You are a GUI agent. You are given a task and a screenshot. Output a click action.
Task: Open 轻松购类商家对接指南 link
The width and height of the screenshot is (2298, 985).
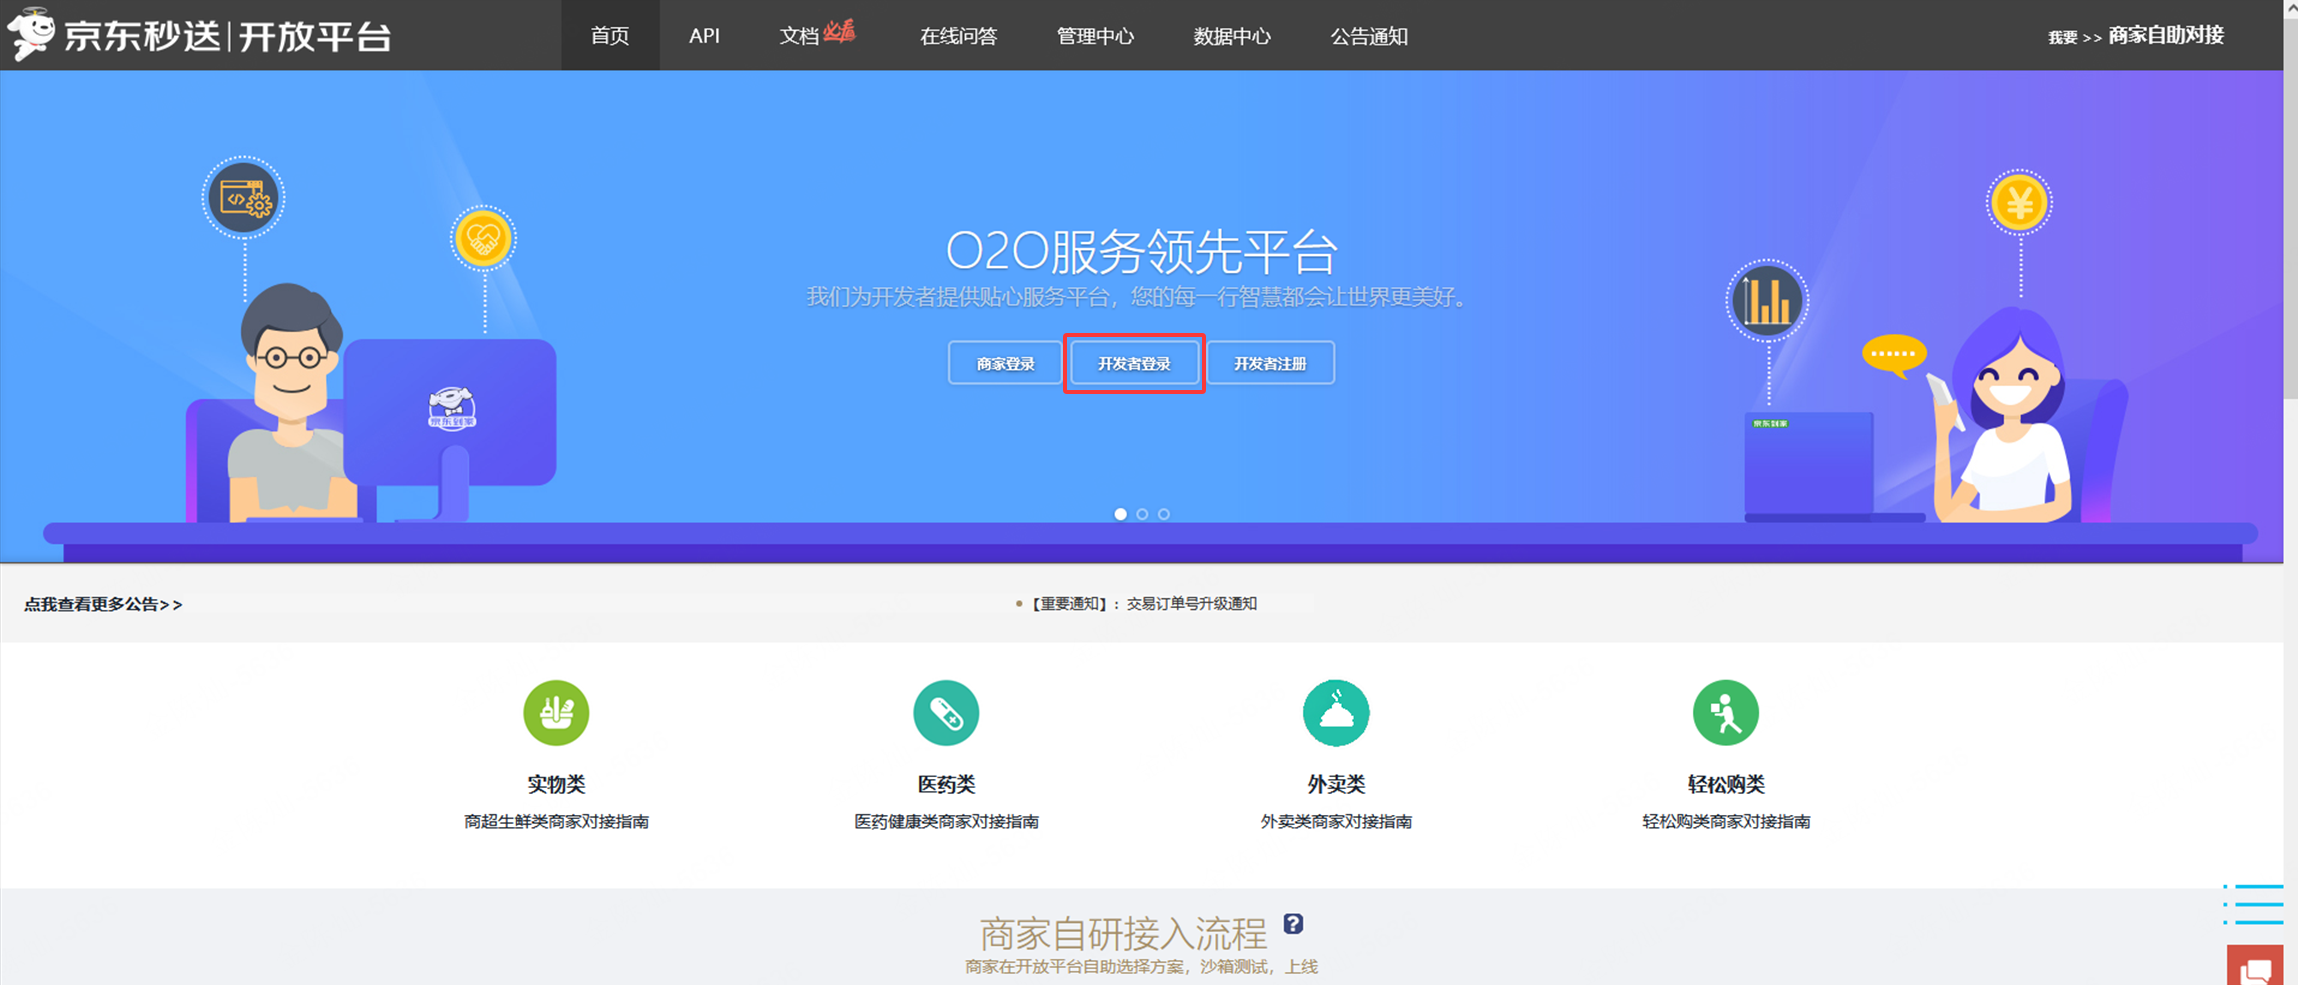1726,821
